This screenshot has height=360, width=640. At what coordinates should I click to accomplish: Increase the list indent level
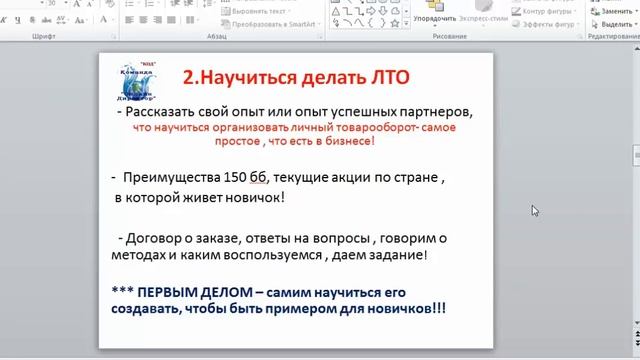click(189, 4)
